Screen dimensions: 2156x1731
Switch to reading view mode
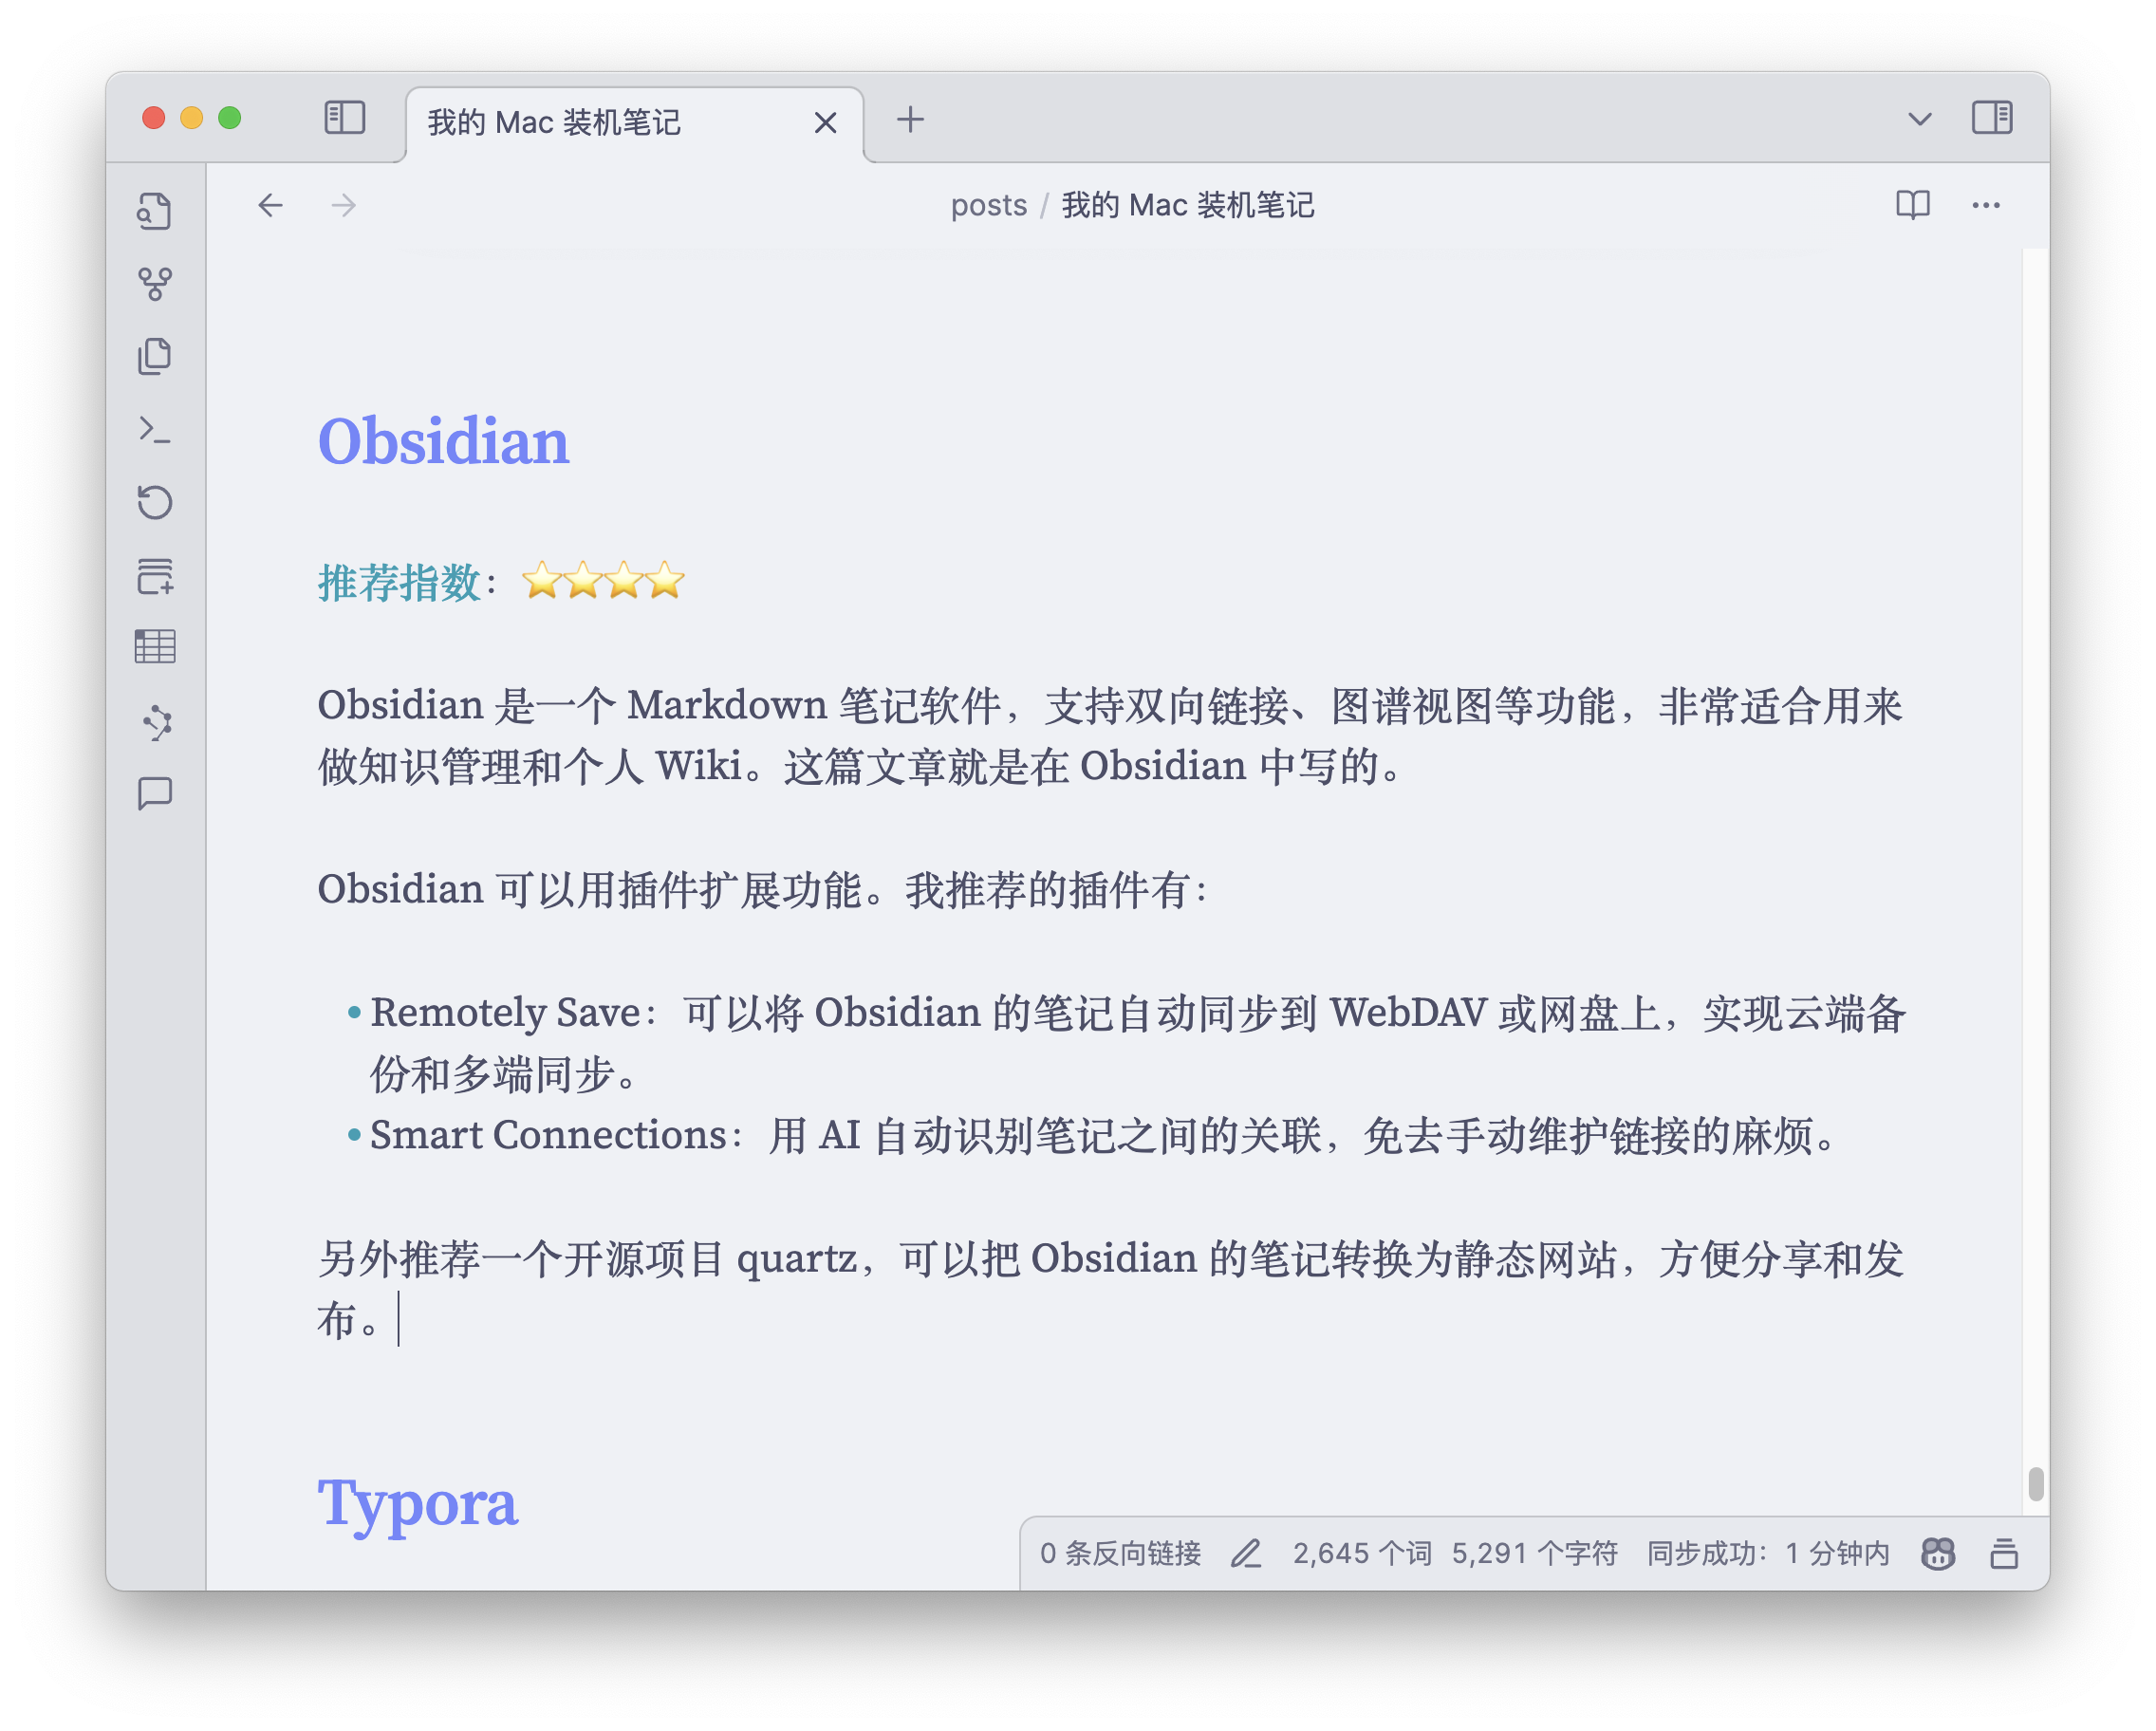[x=1912, y=205]
